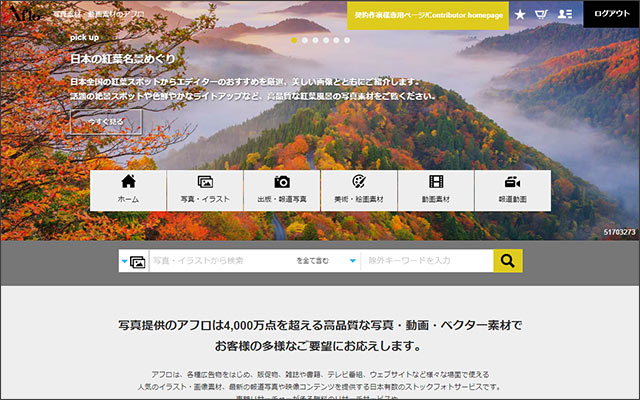Open the shopping cart icon
The image size is (640, 400).
point(541,14)
